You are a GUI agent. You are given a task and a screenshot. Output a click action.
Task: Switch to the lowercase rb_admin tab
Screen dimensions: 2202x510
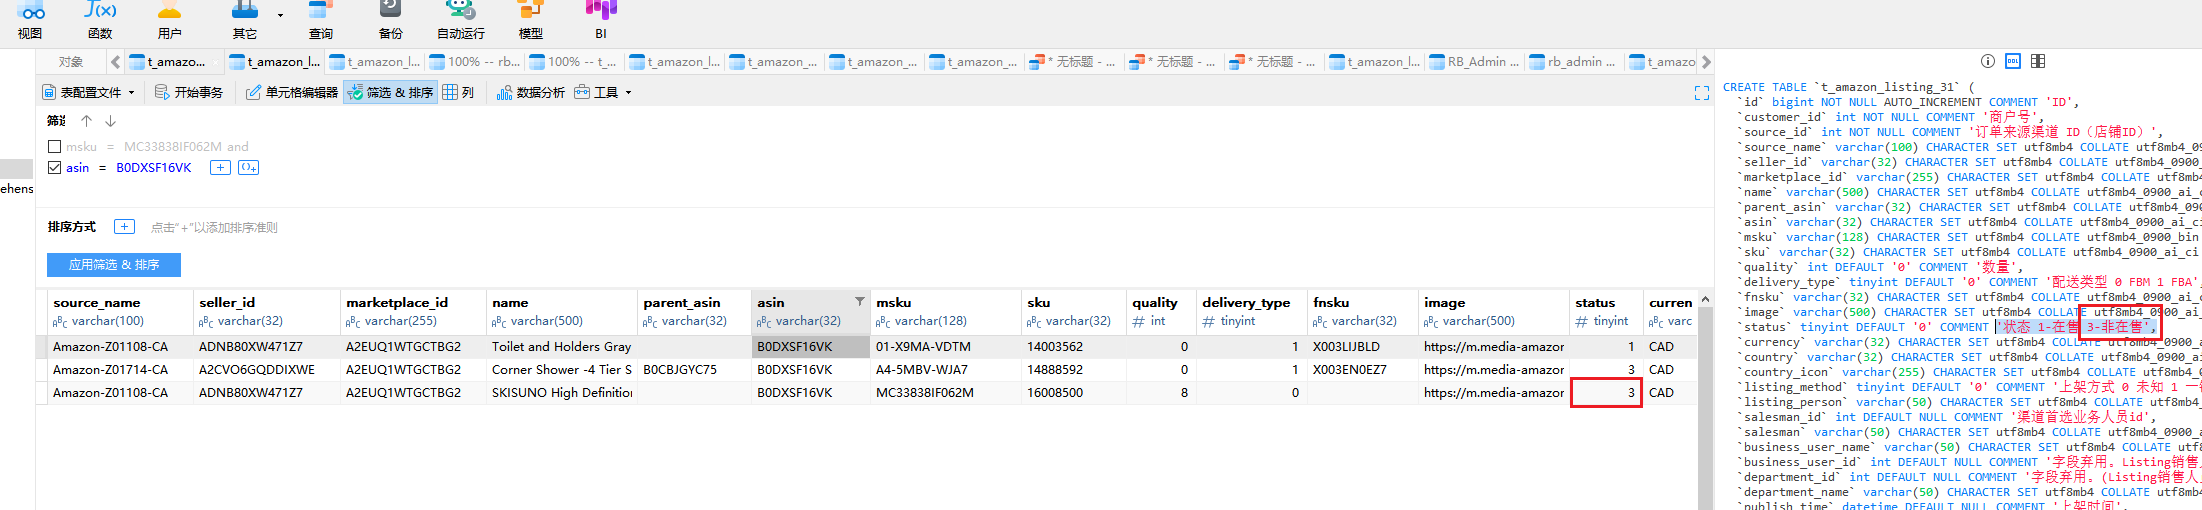1574,62
